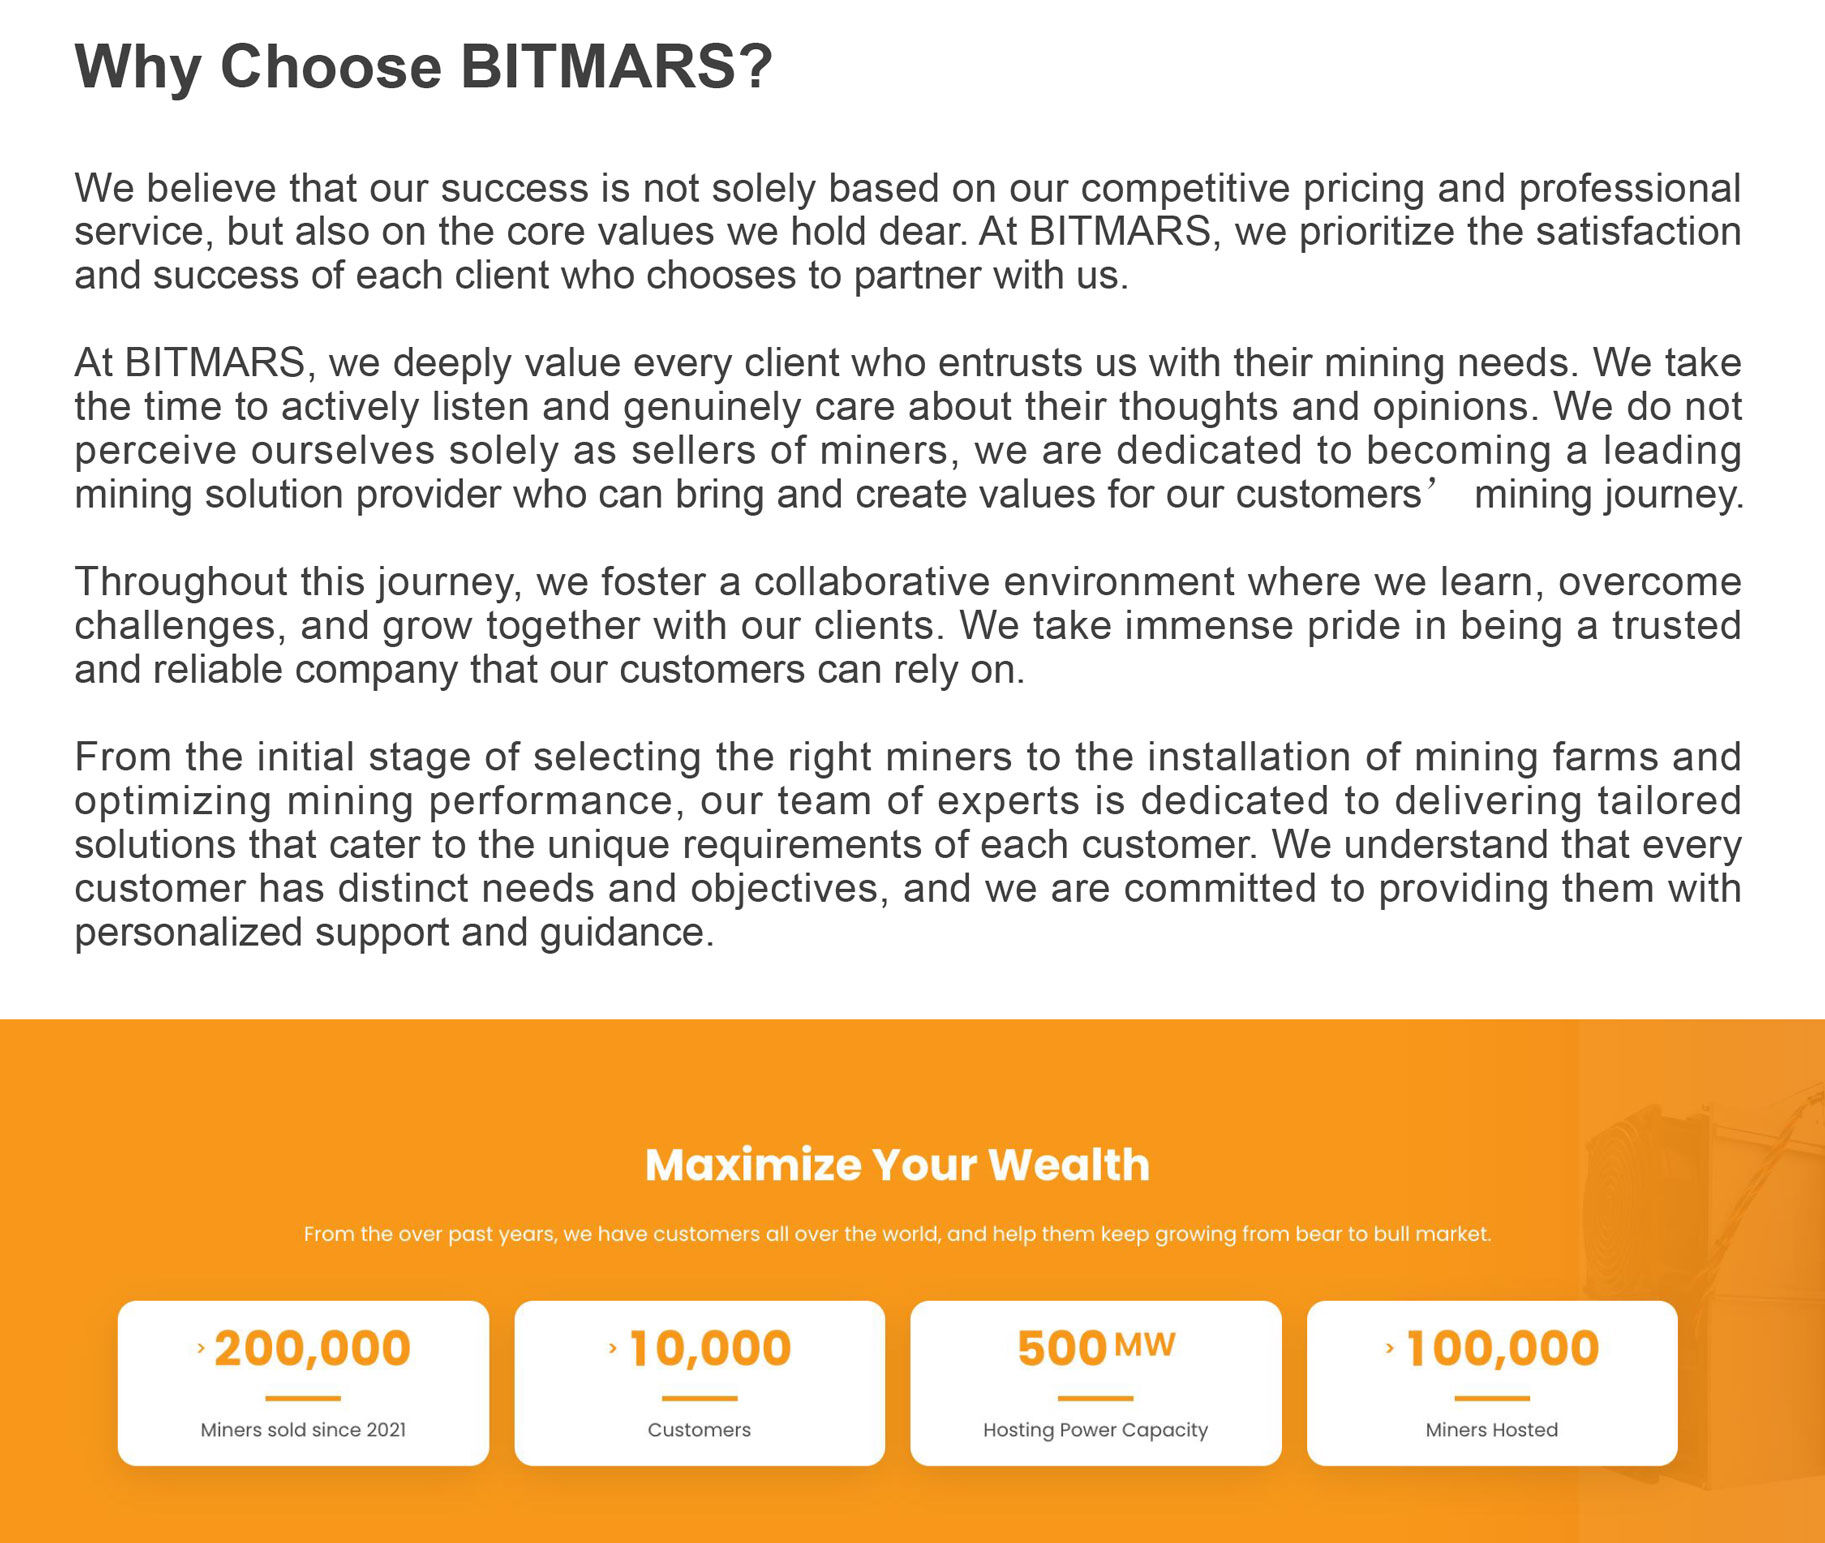Click the 'Customers' card label
This screenshot has width=1825, height=1543.
click(x=699, y=1430)
